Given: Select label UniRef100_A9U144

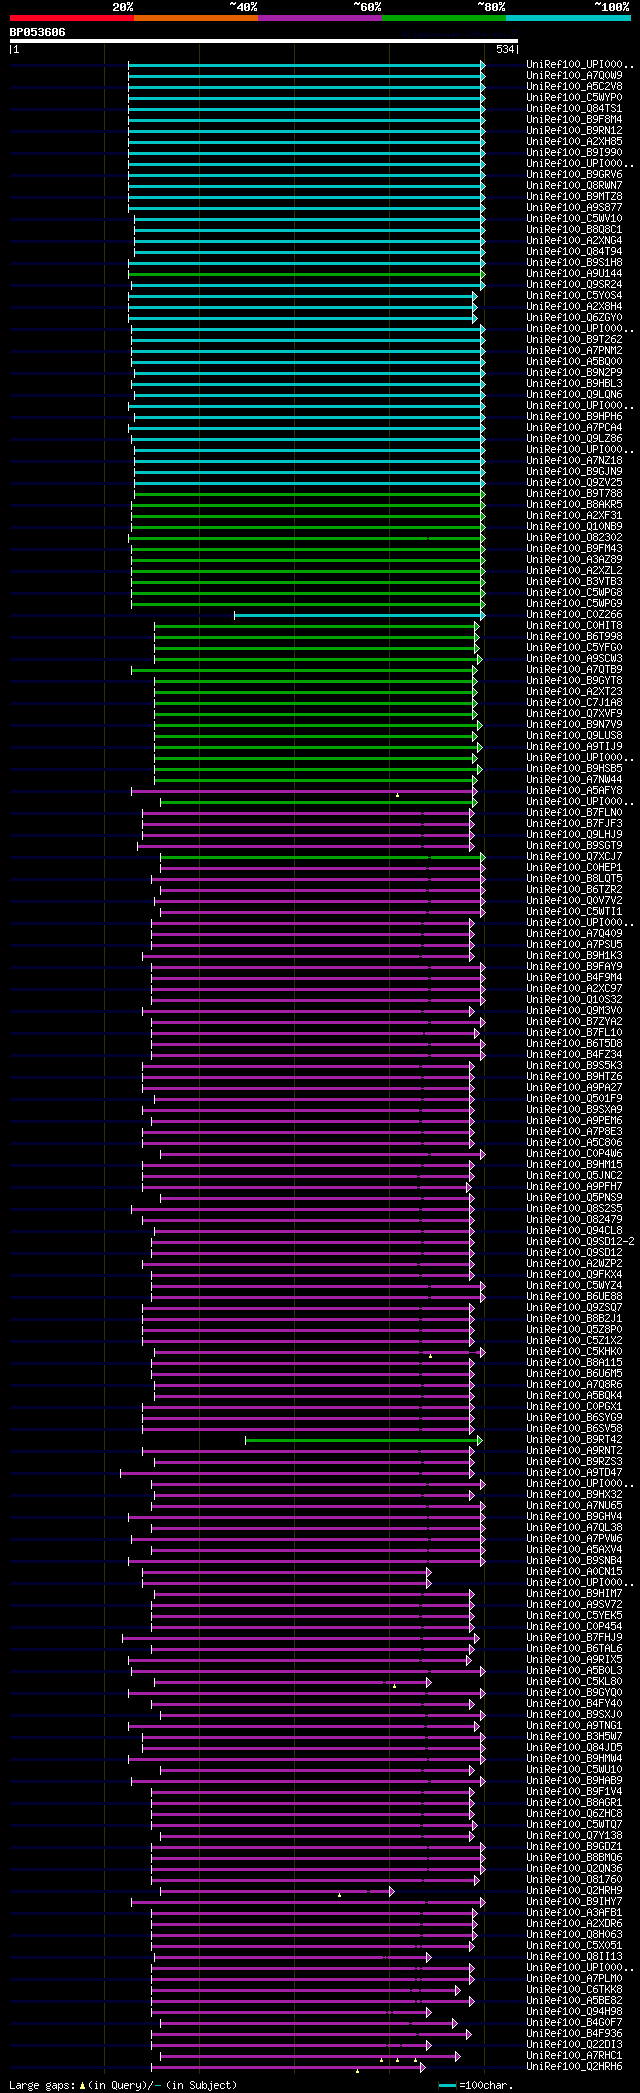Looking at the screenshot, I should click(574, 273).
